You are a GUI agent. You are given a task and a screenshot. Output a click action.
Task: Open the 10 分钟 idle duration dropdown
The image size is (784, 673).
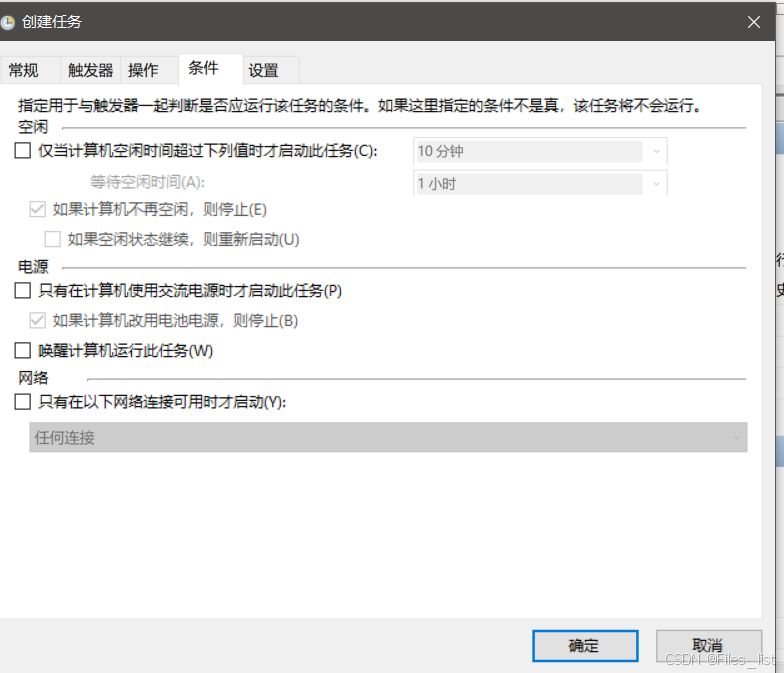pos(540,151)
